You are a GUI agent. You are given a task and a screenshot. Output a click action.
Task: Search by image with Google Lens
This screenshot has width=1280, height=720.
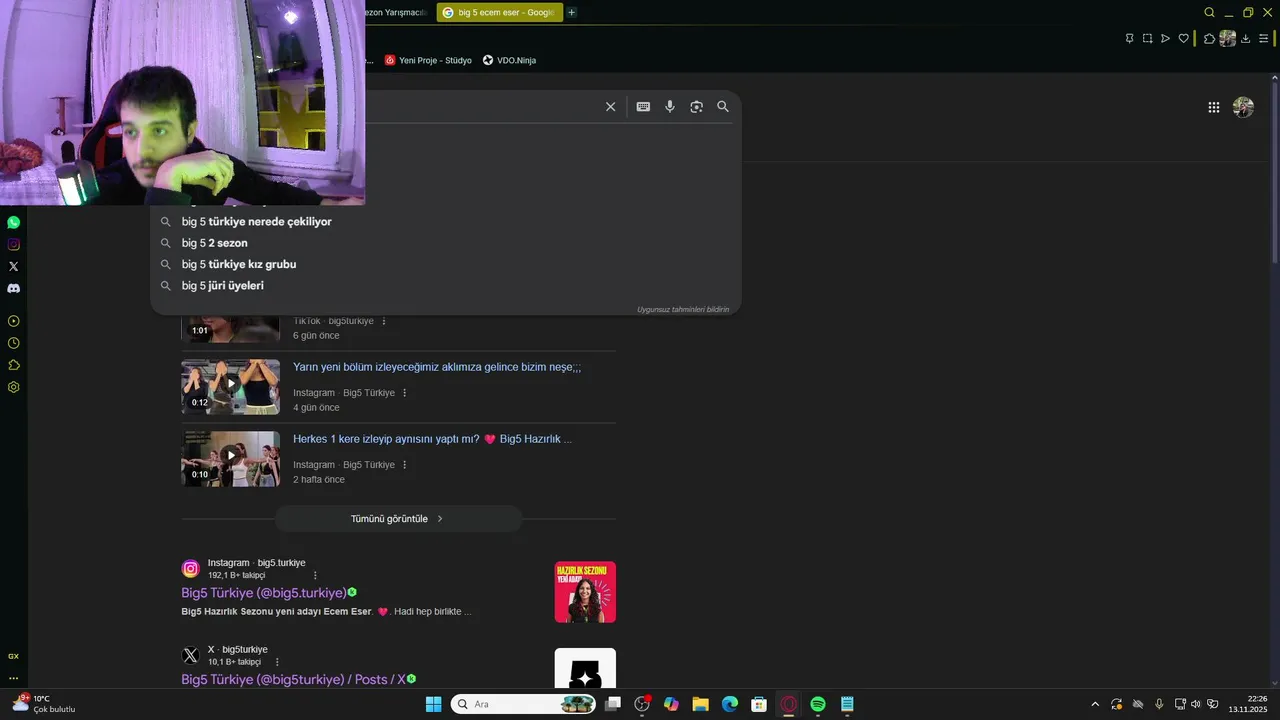[696, 107]
